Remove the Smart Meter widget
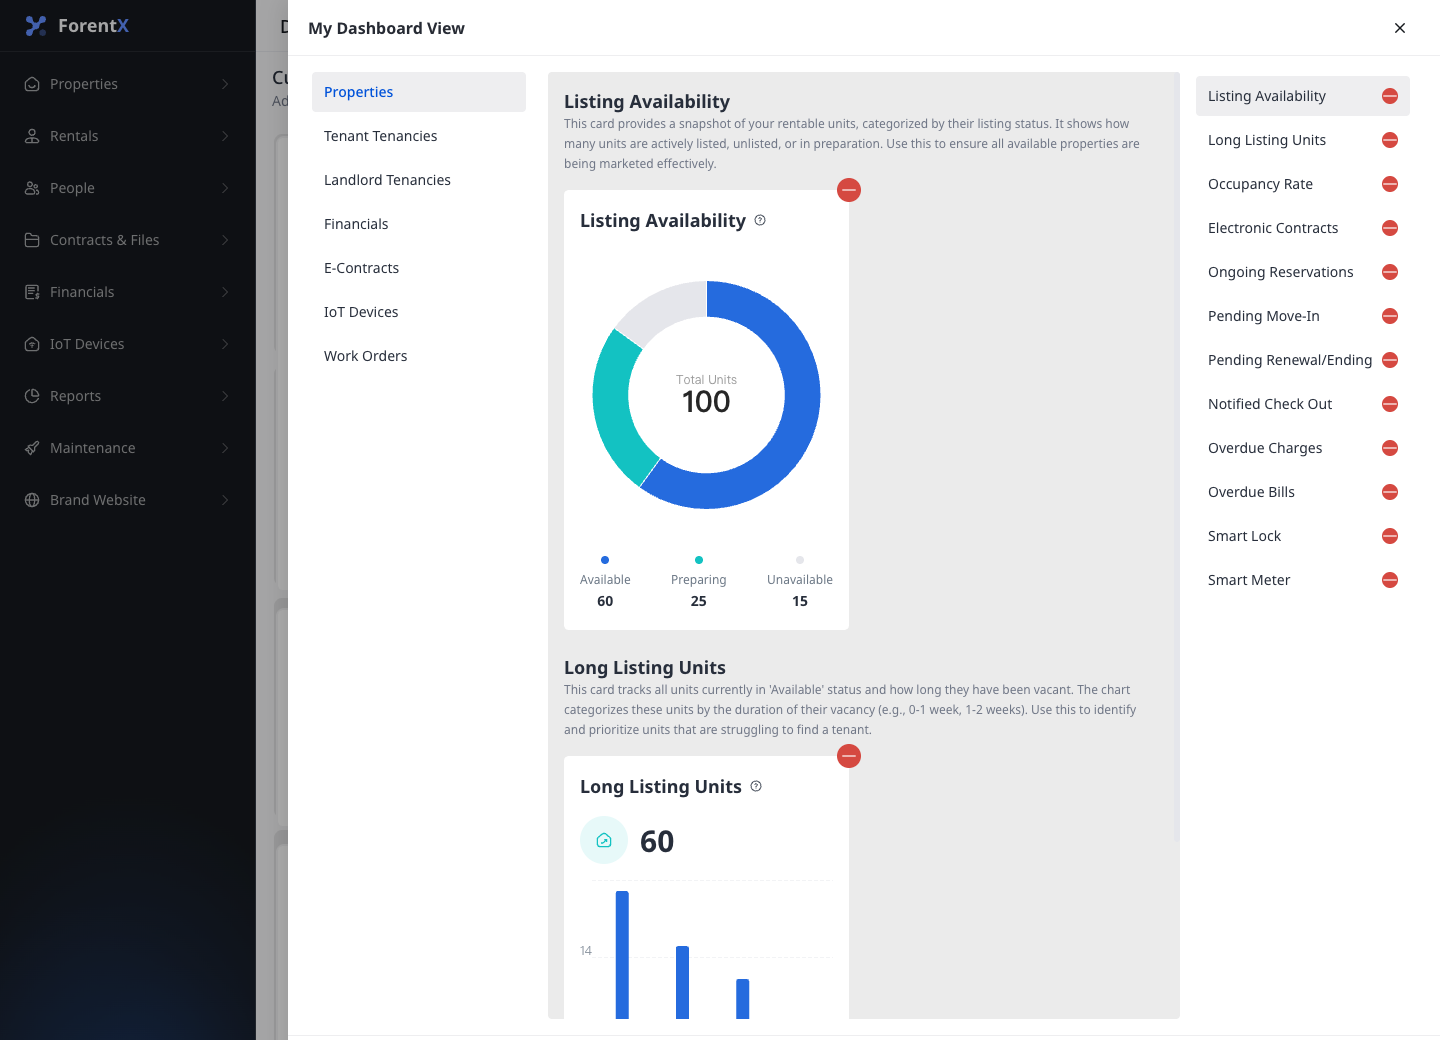 coord(1390,580)
